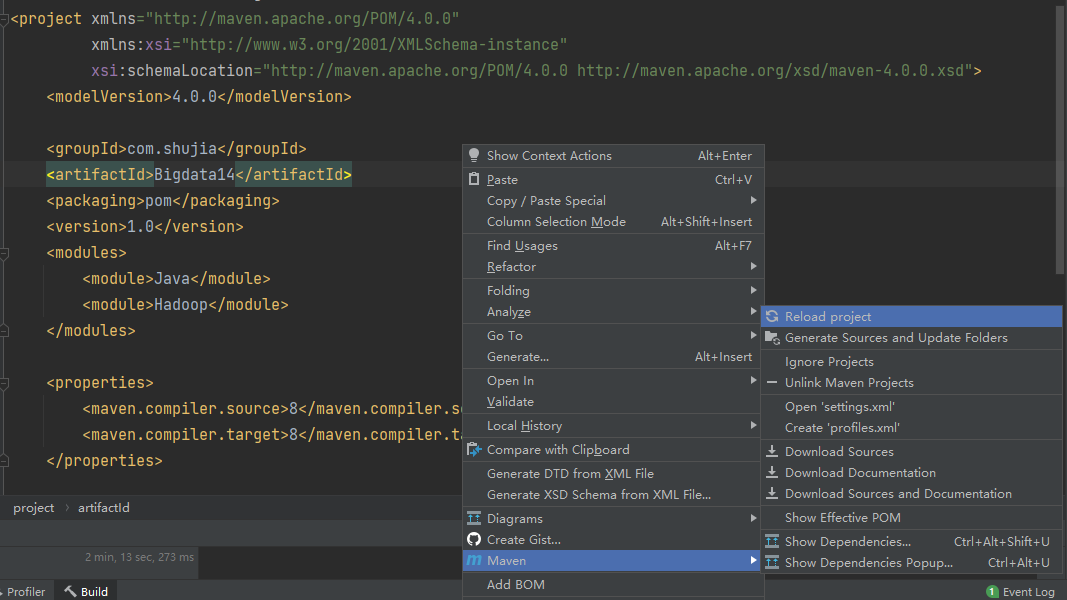1067x600 pixels.
Task: Choose Show Effective POM
Action: [x=842, y=518]
